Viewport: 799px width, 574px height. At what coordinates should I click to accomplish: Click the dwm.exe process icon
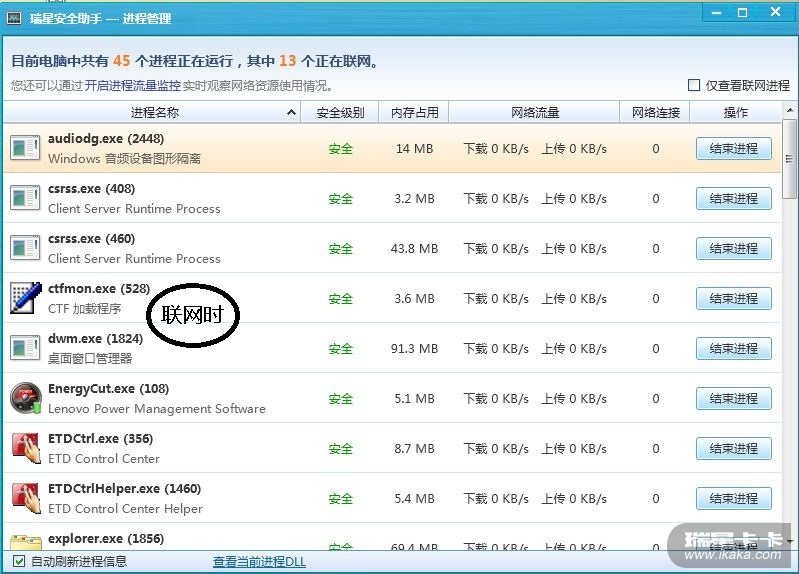(x=25, y=348)
